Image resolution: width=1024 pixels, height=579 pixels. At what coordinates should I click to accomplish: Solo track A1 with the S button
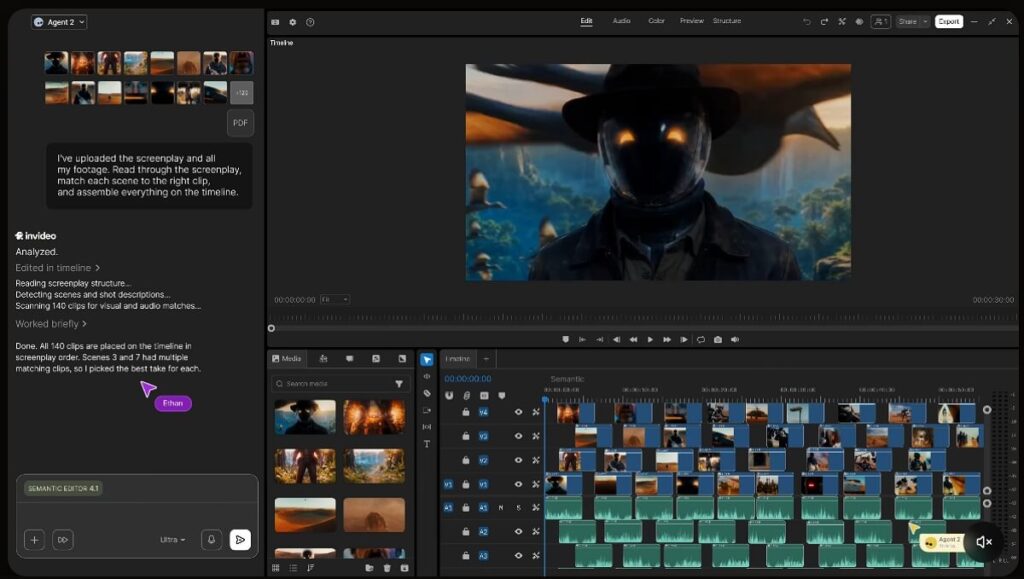[x=519, y=507]
